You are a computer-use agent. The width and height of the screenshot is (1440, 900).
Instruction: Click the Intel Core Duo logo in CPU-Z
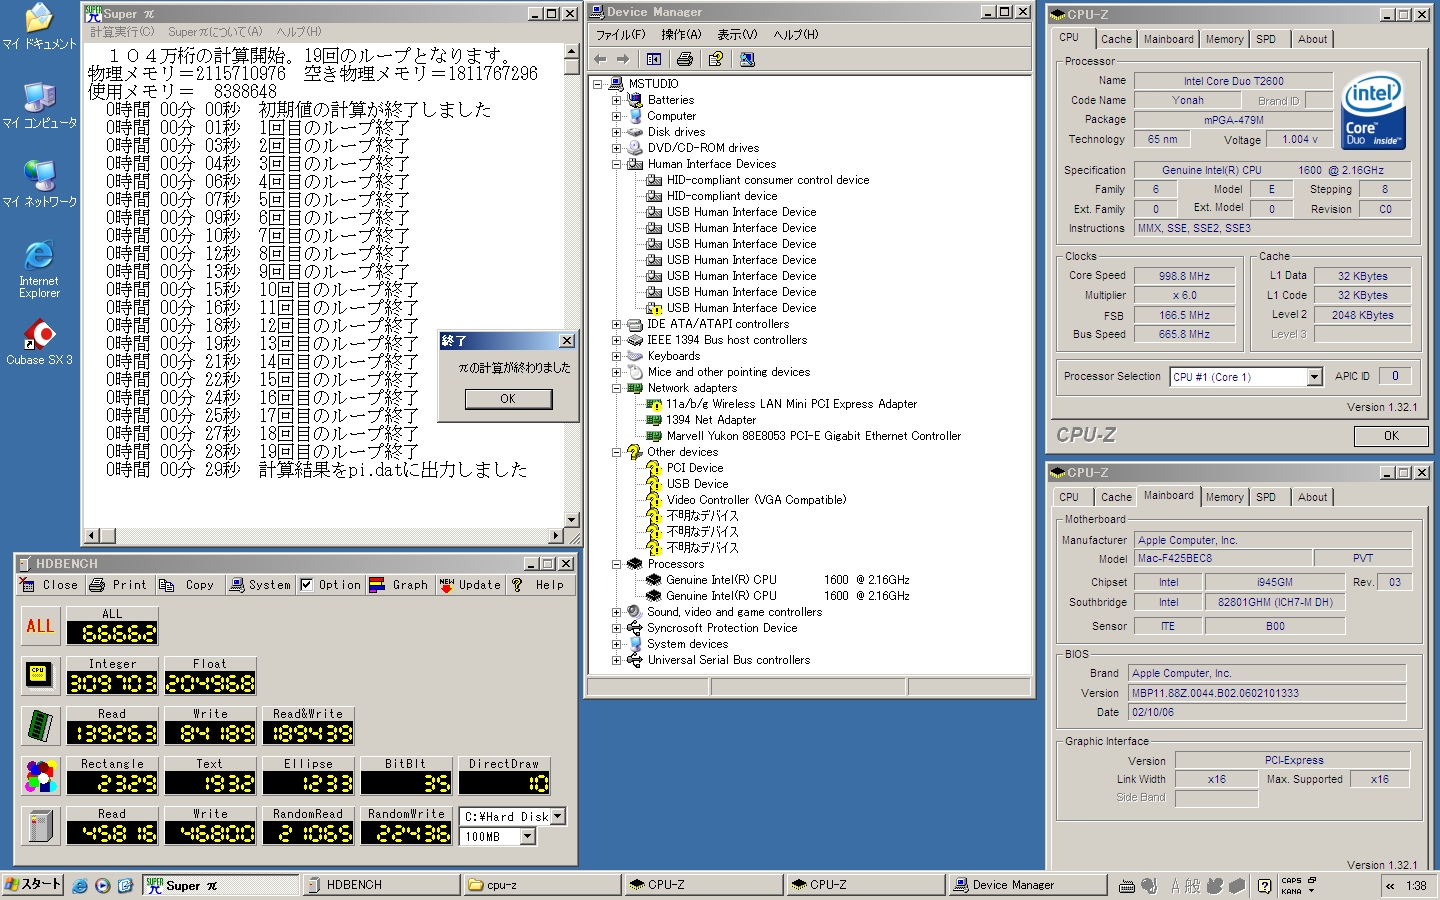[1373, 111]
